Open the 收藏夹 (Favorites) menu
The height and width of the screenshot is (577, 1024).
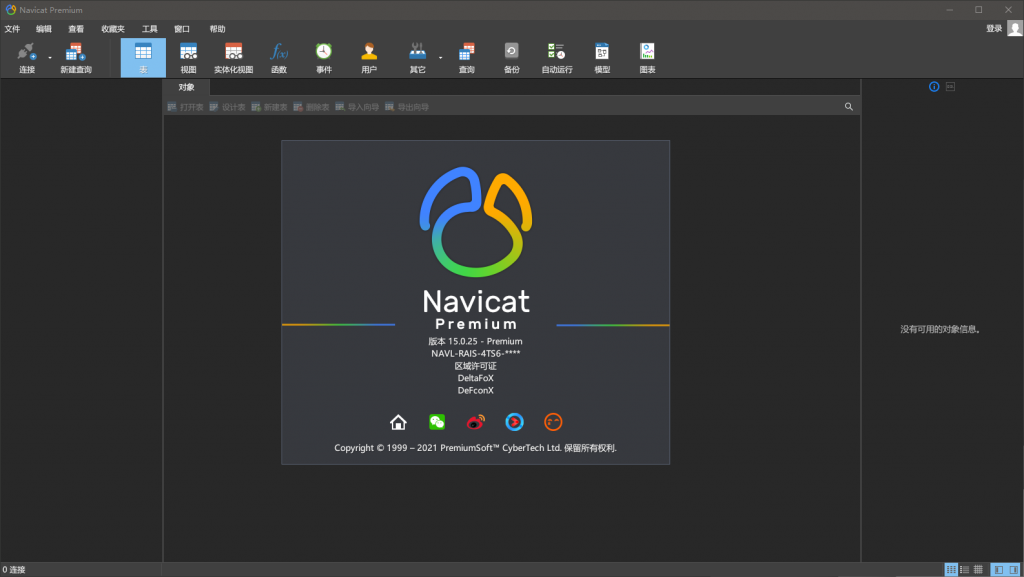pos(112,29)
